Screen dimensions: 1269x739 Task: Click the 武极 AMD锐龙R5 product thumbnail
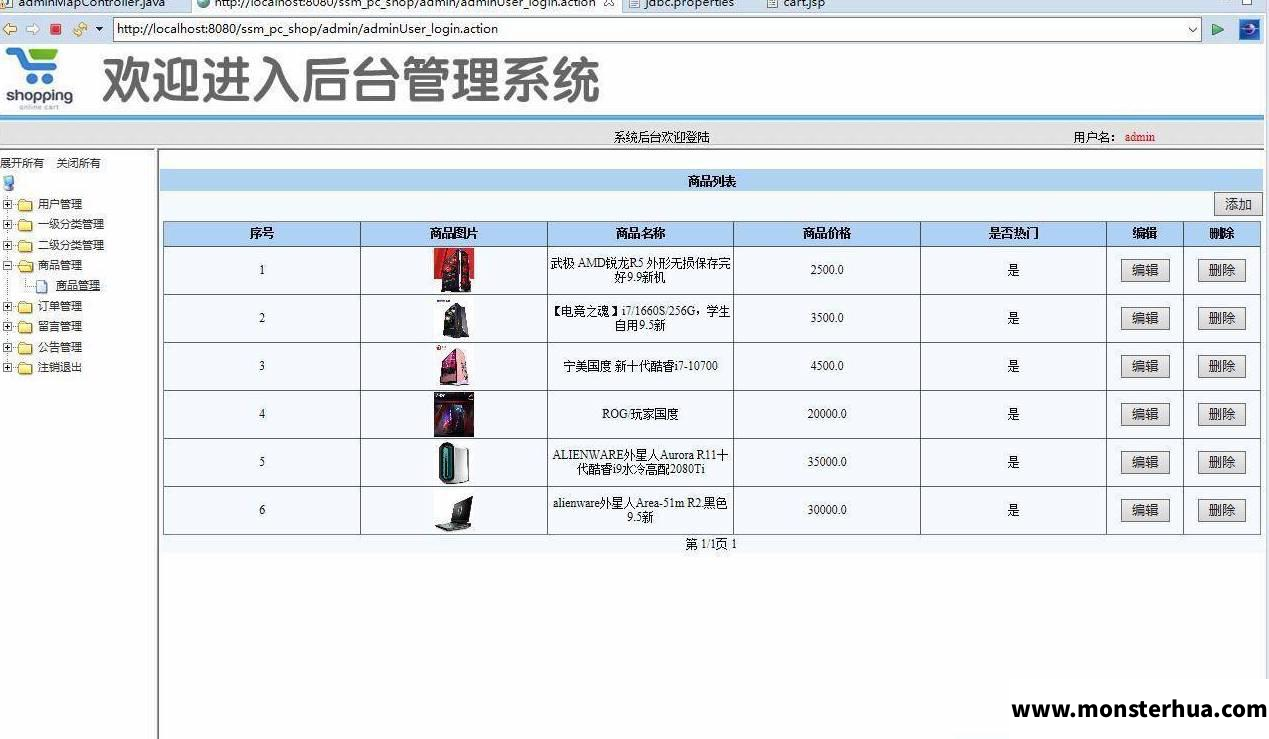(454, 270)
